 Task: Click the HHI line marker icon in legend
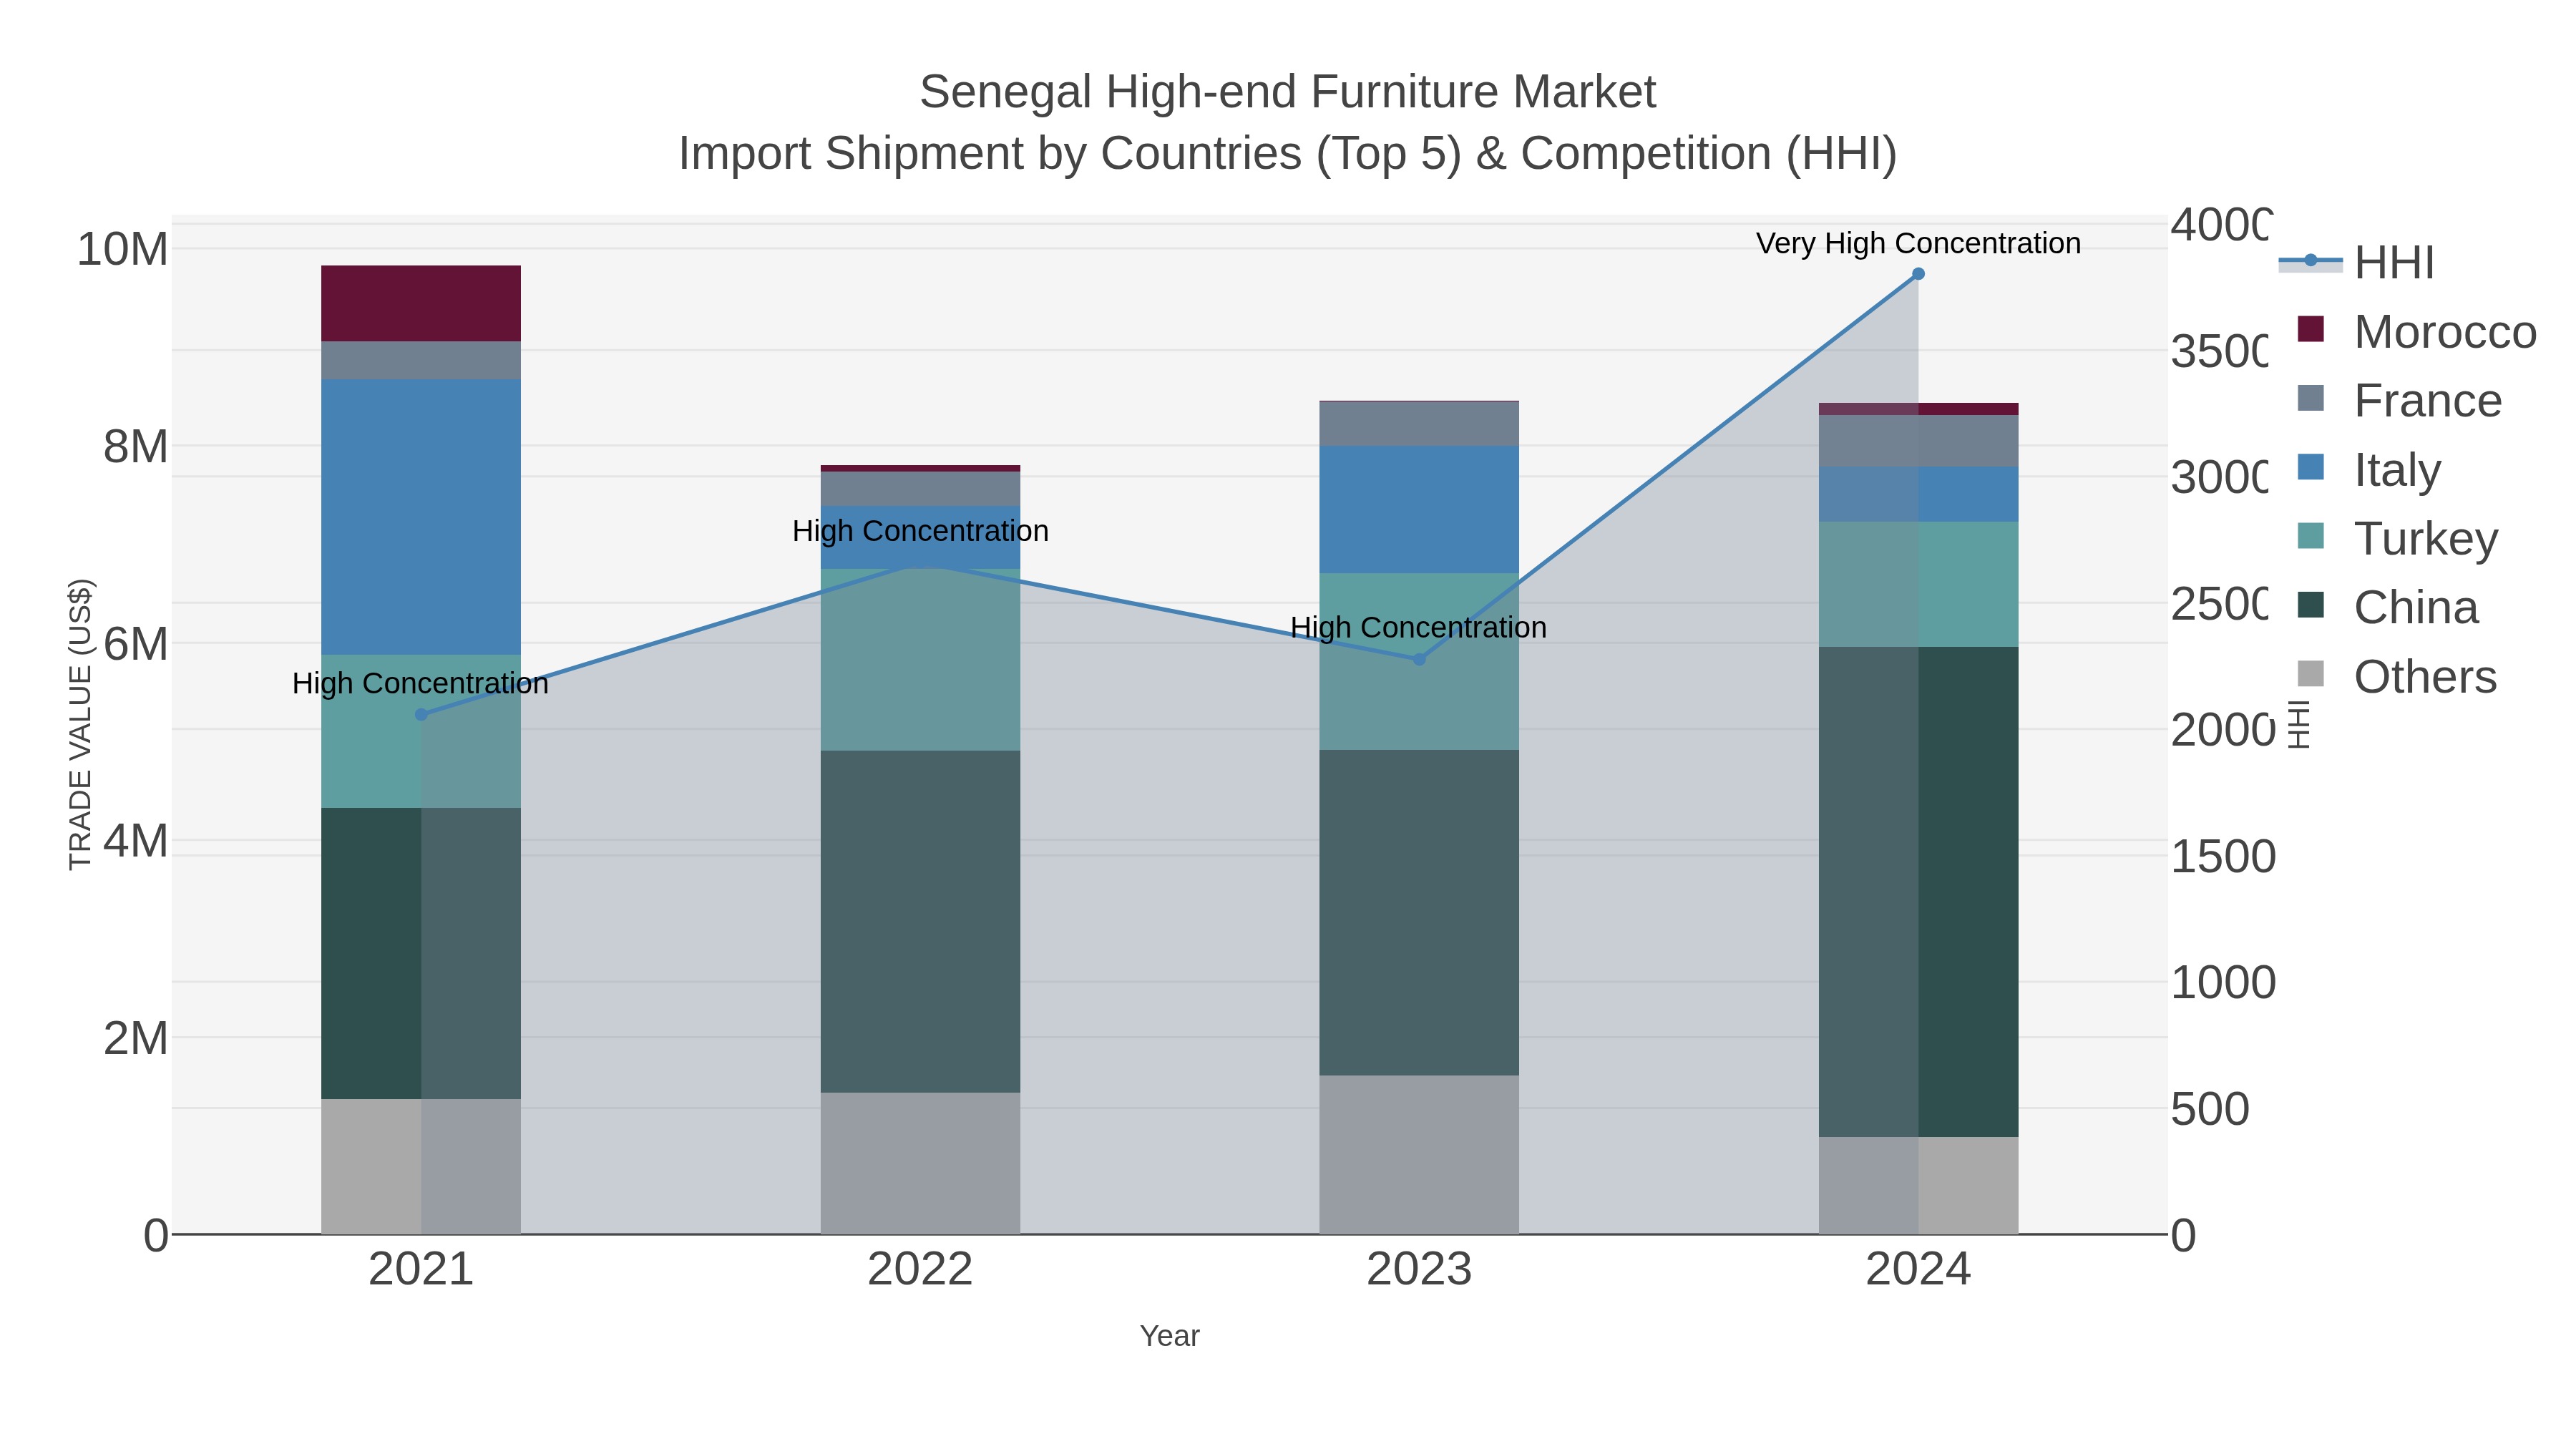[x=2311, y=261]
